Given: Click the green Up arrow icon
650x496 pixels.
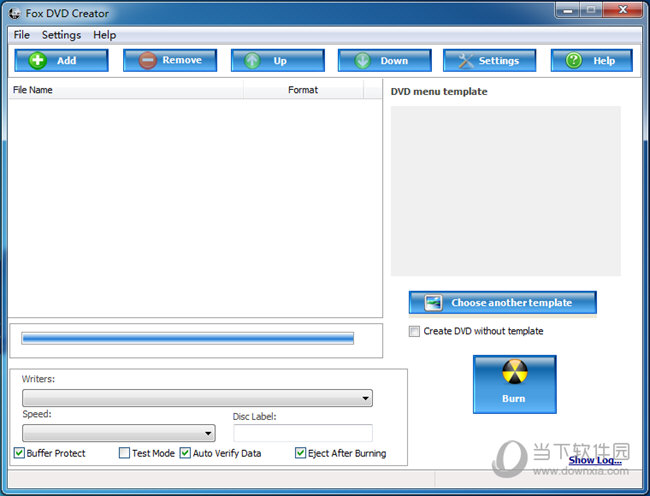Looking at the screenshot, I should (252, 60).
